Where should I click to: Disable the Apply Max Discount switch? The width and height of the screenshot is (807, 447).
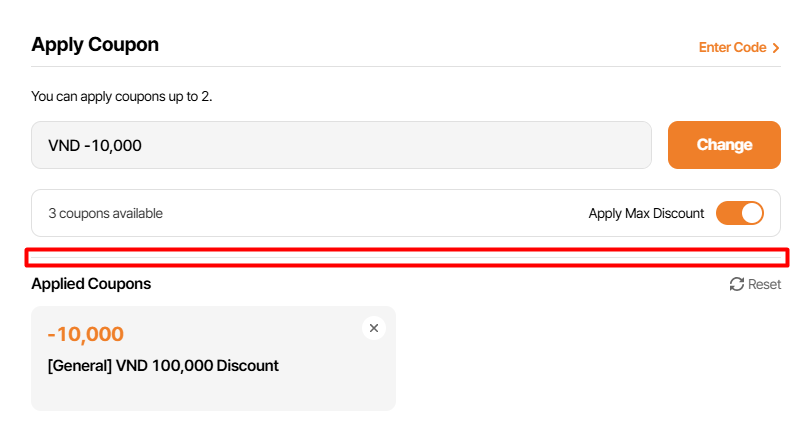coord(740,213)
